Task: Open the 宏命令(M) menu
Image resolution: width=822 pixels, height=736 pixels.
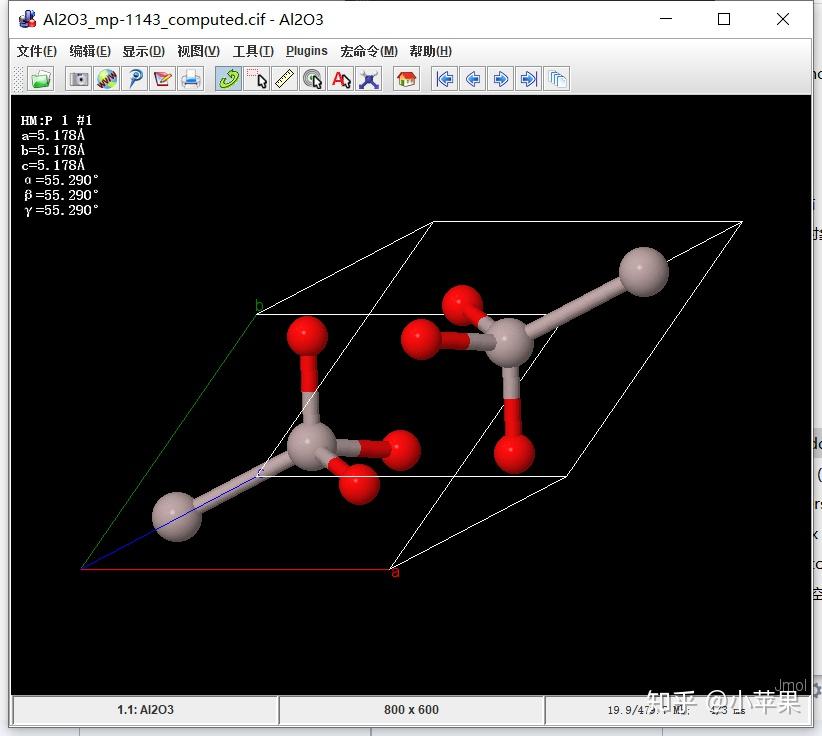Action: pos(368,51)
